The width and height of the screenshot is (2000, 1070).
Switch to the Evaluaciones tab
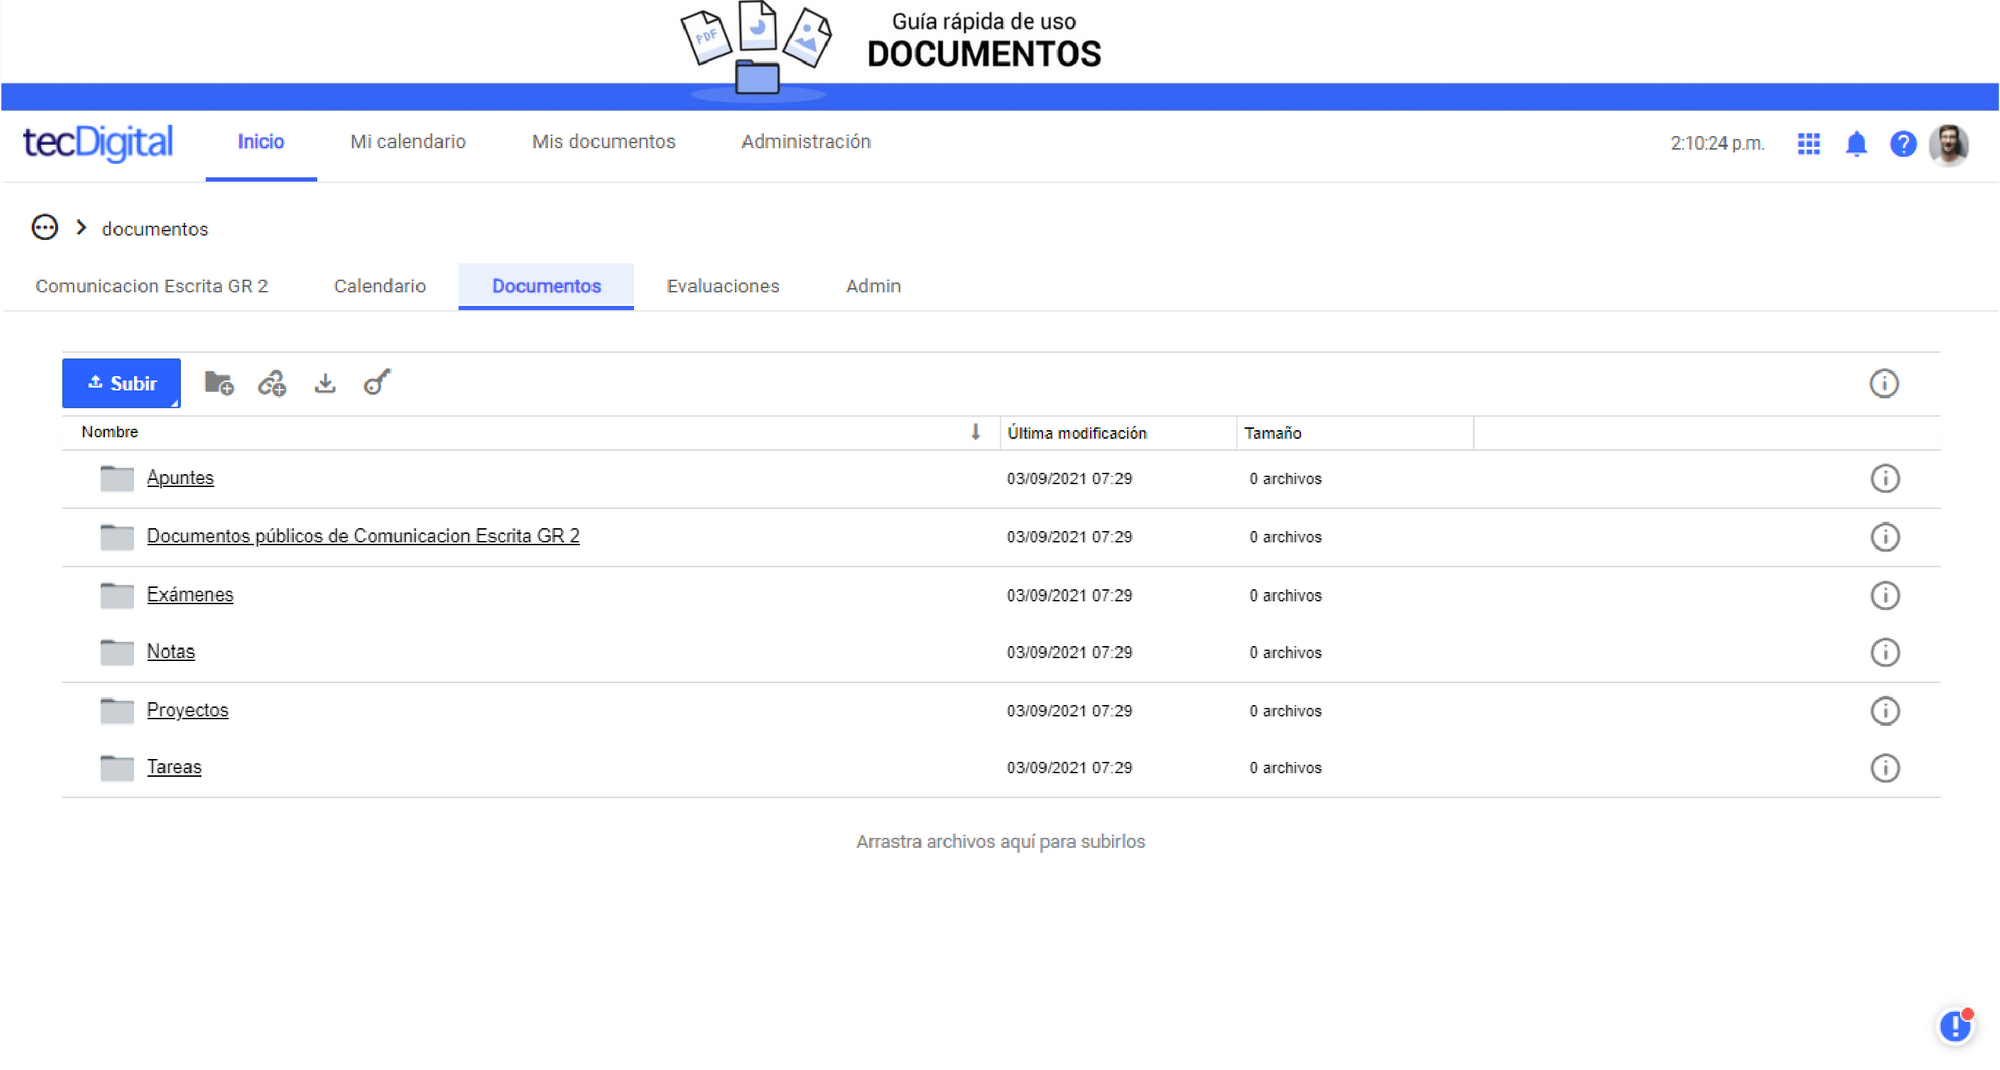click(722, 286)
